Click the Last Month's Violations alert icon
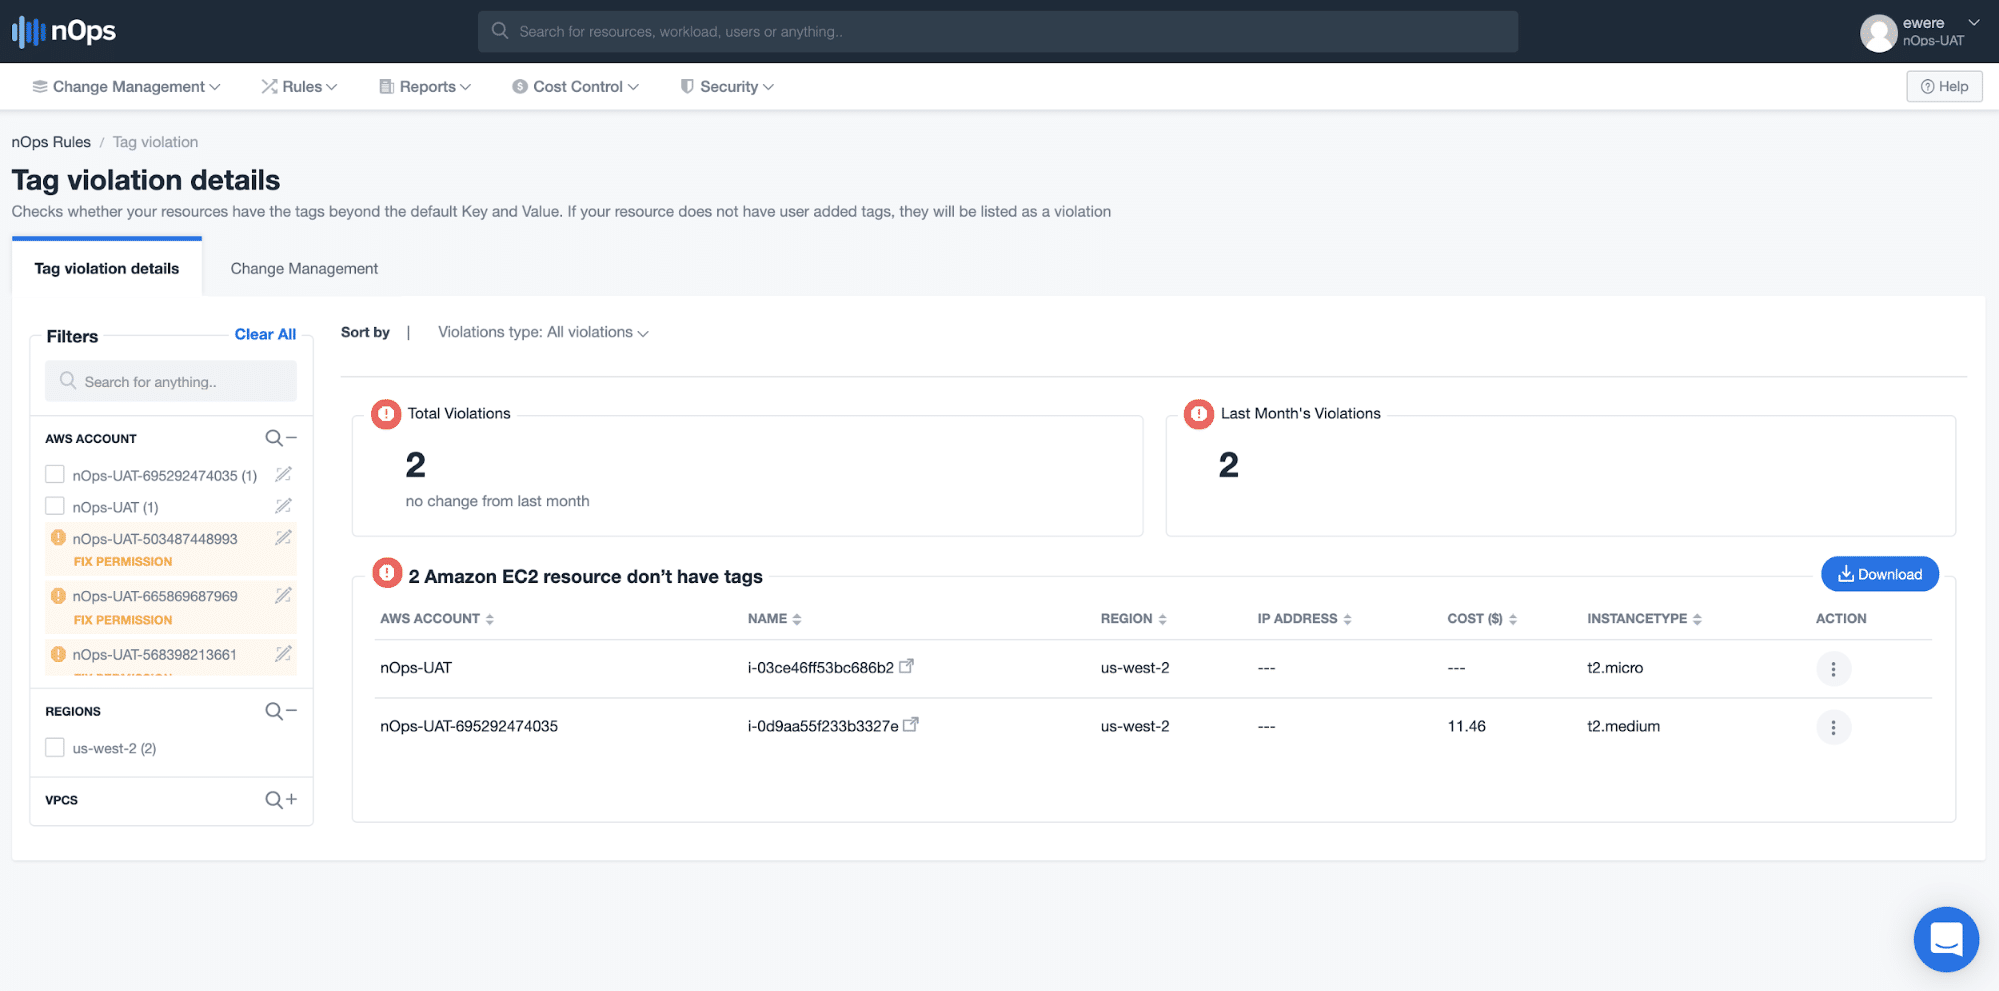 coord(1199,413)
